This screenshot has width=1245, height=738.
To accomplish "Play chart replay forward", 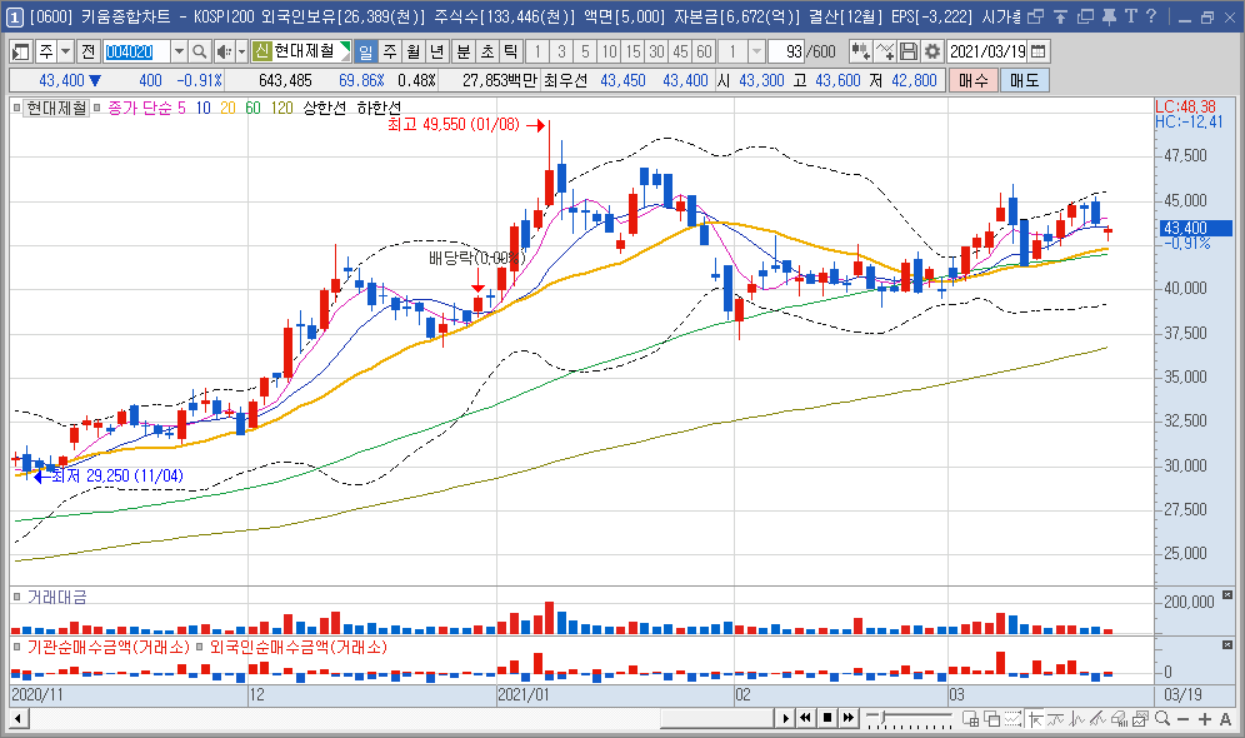I will point(786,718).
